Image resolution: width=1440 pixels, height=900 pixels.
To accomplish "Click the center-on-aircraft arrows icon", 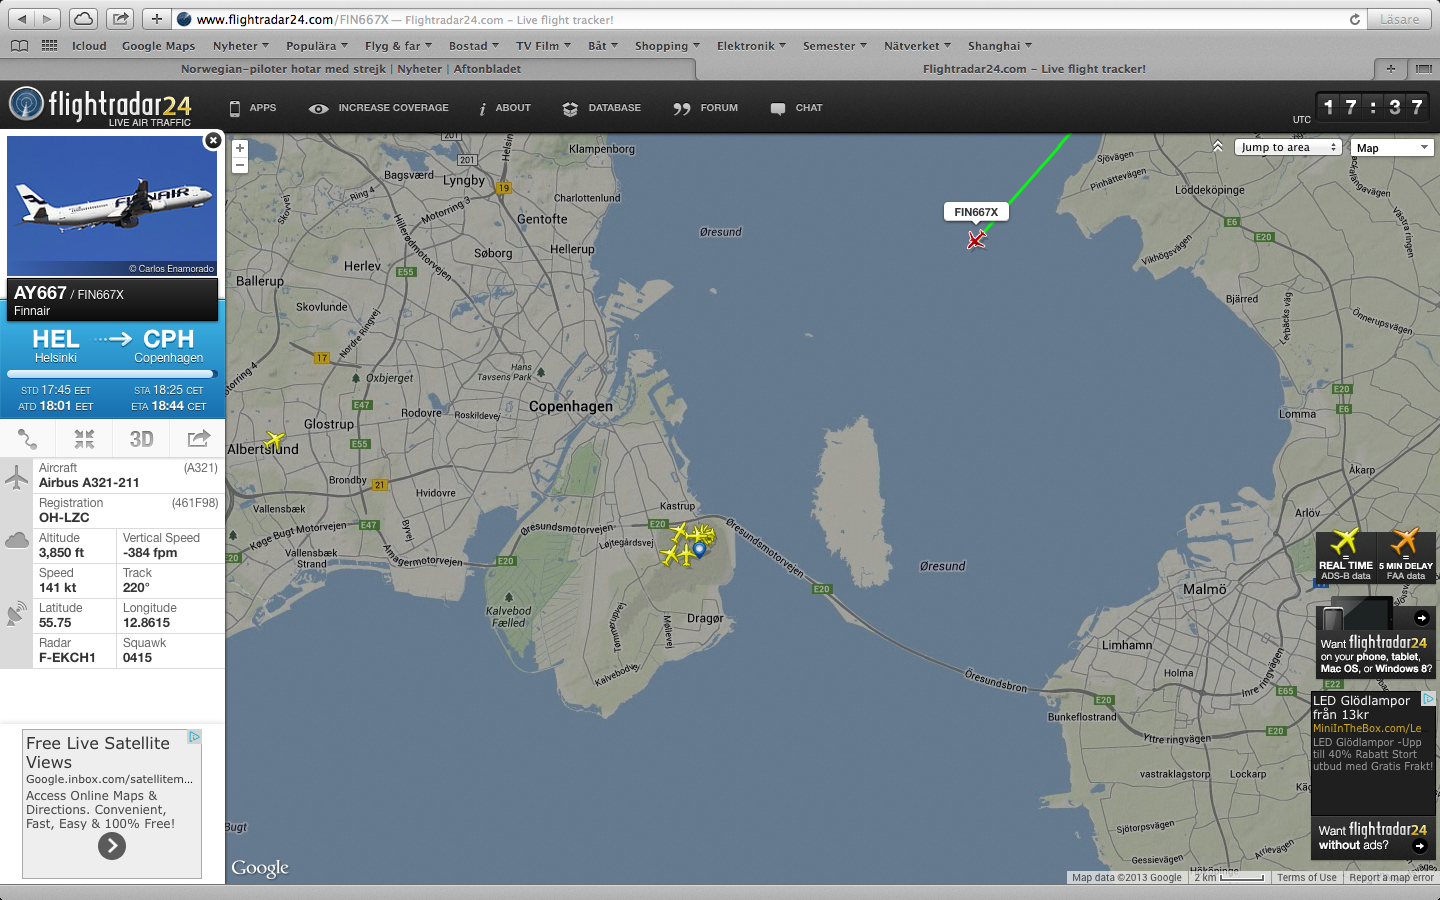I will tap(84, 439).
